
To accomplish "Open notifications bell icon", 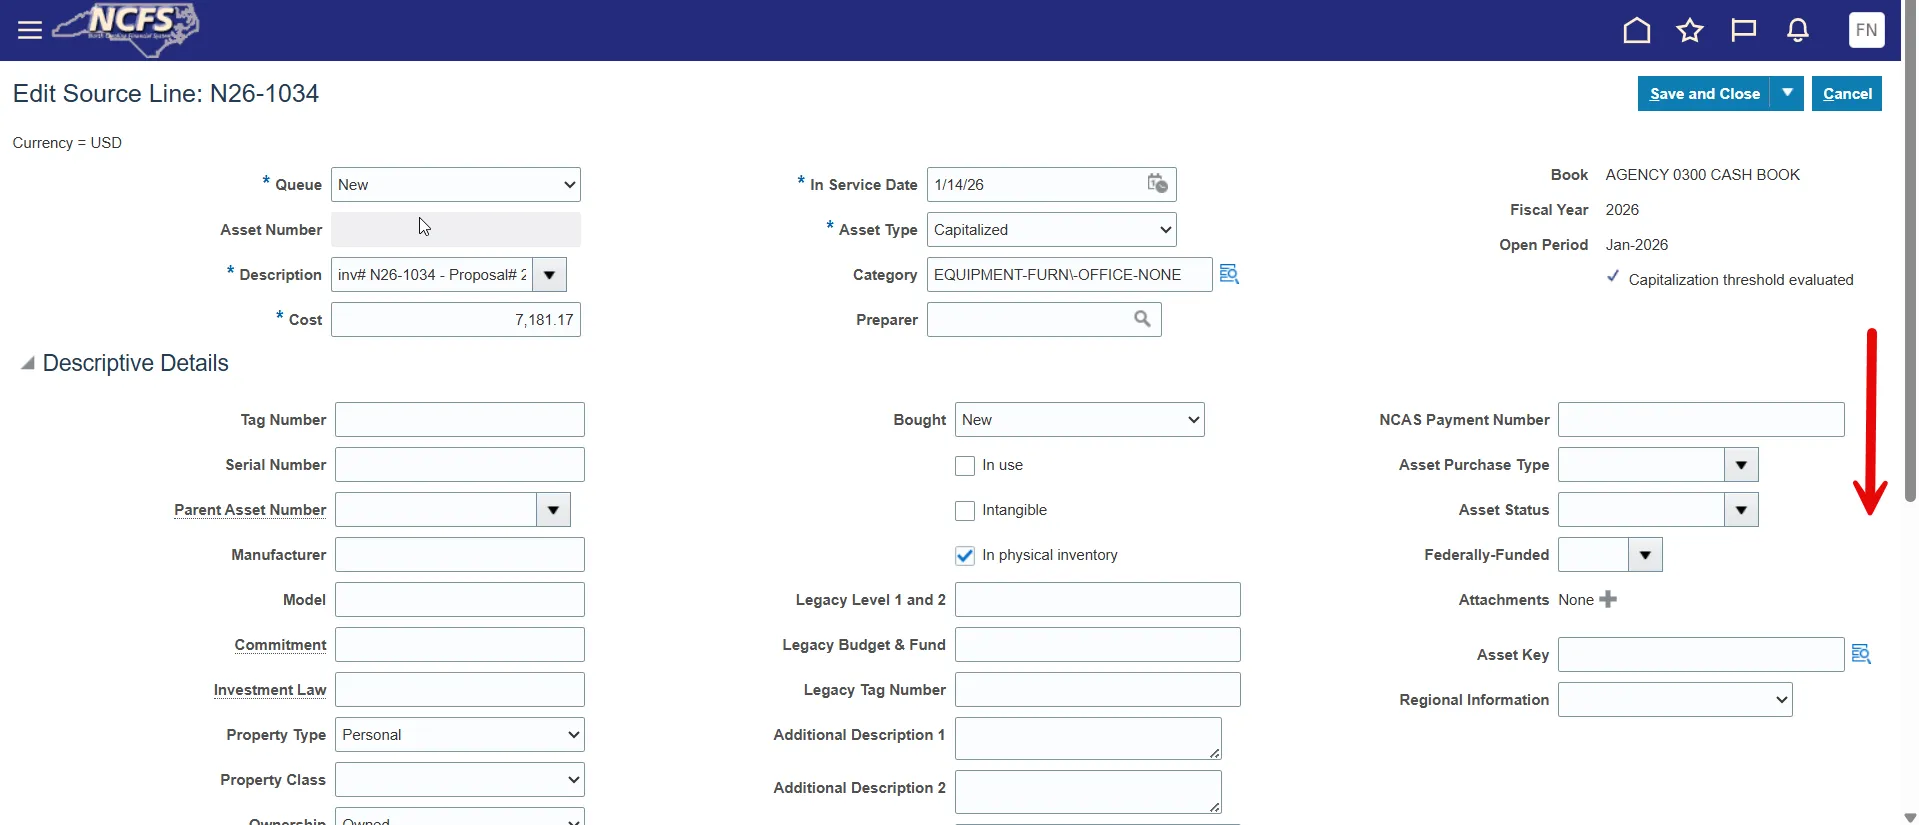I will (x=1797, y=31).
